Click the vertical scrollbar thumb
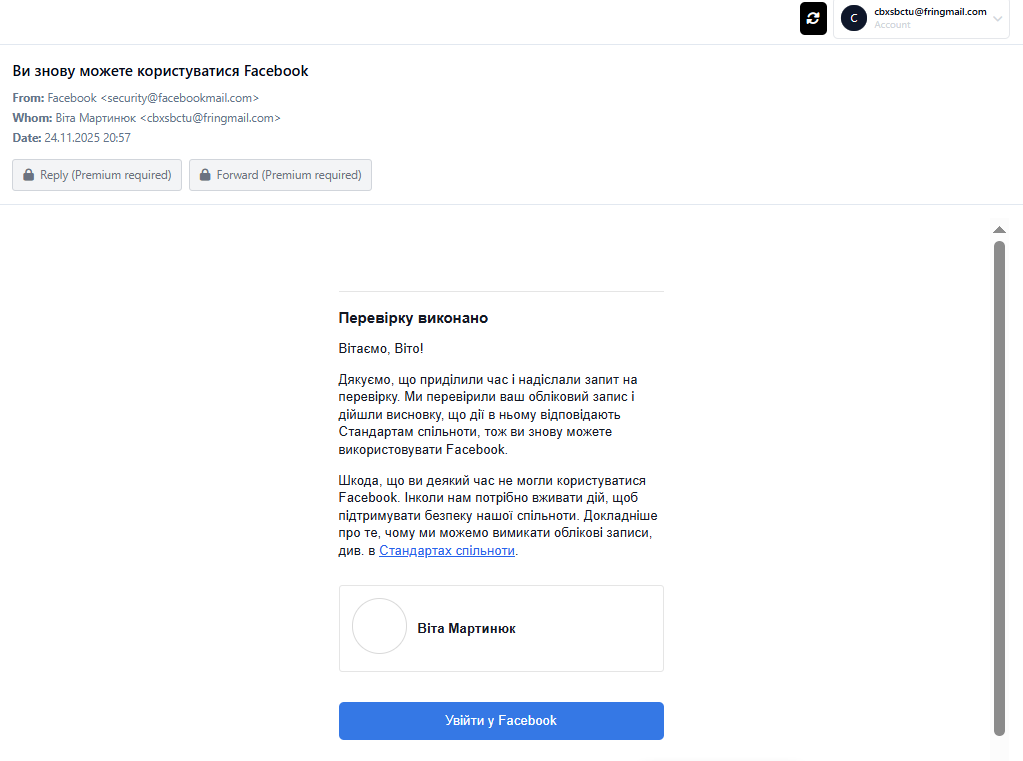Viewport: 1023px width, 761px height. pyautogui.click(x=998, y=487)
